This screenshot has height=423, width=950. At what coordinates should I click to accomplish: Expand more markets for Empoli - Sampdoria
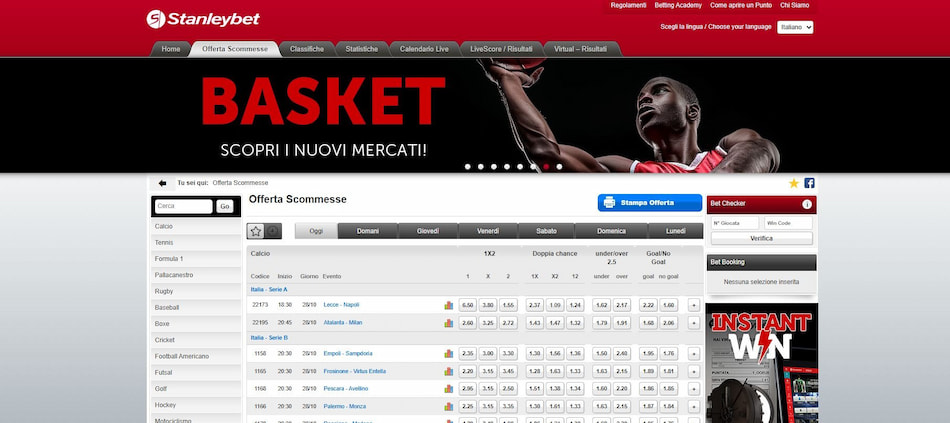[x=694, y=354]
